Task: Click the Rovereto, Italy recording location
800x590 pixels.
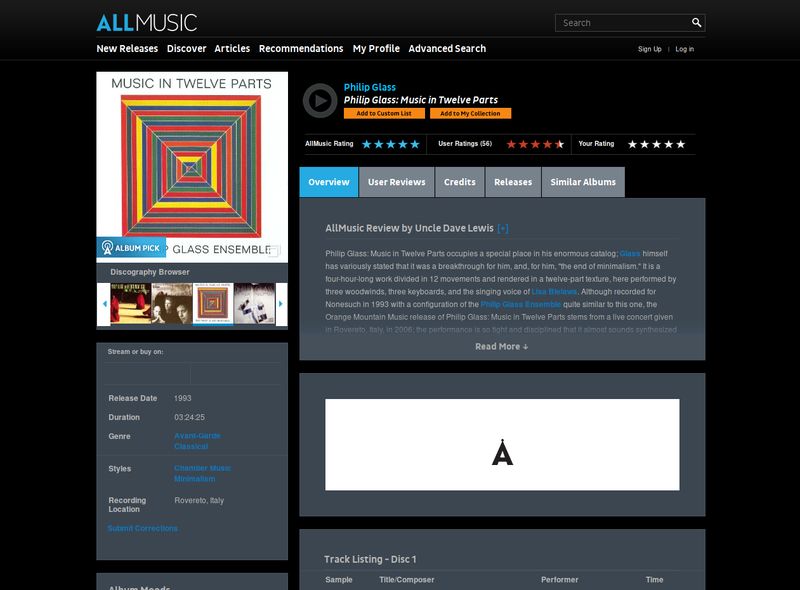Action: [x=199, y=501]
